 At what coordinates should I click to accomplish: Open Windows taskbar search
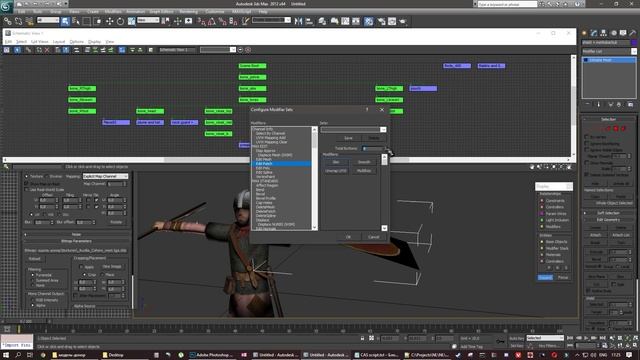point(18,355)
